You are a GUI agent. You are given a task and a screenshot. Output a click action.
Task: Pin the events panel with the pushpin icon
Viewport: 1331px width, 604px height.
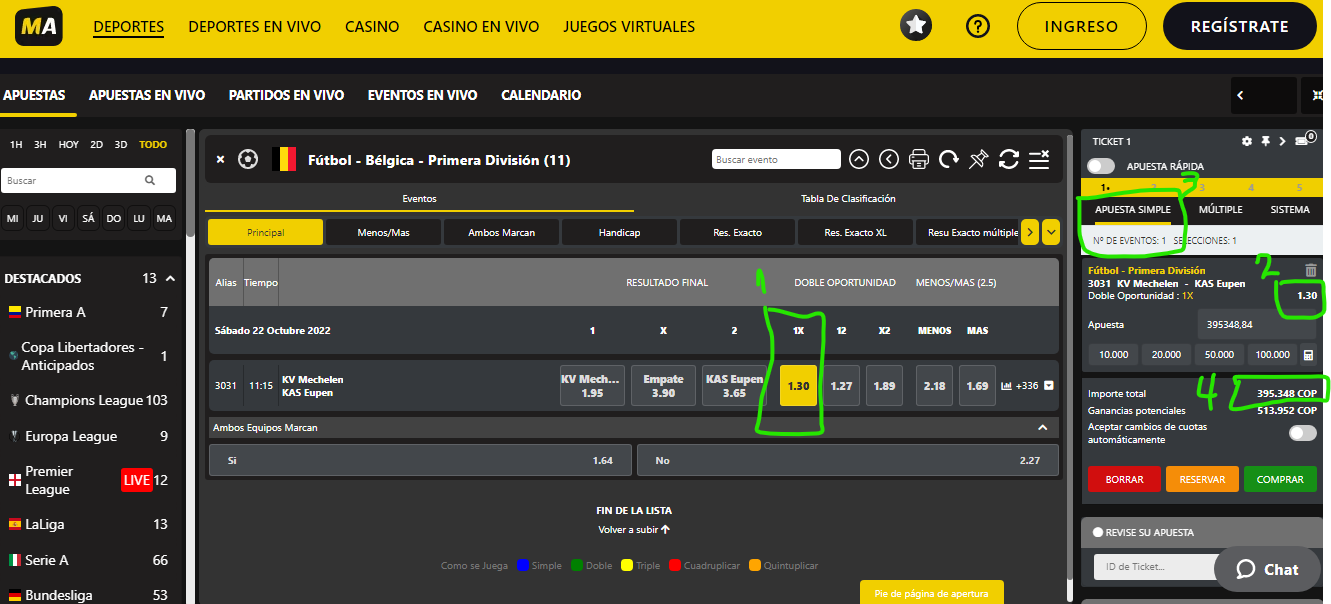tap(979, 159)
